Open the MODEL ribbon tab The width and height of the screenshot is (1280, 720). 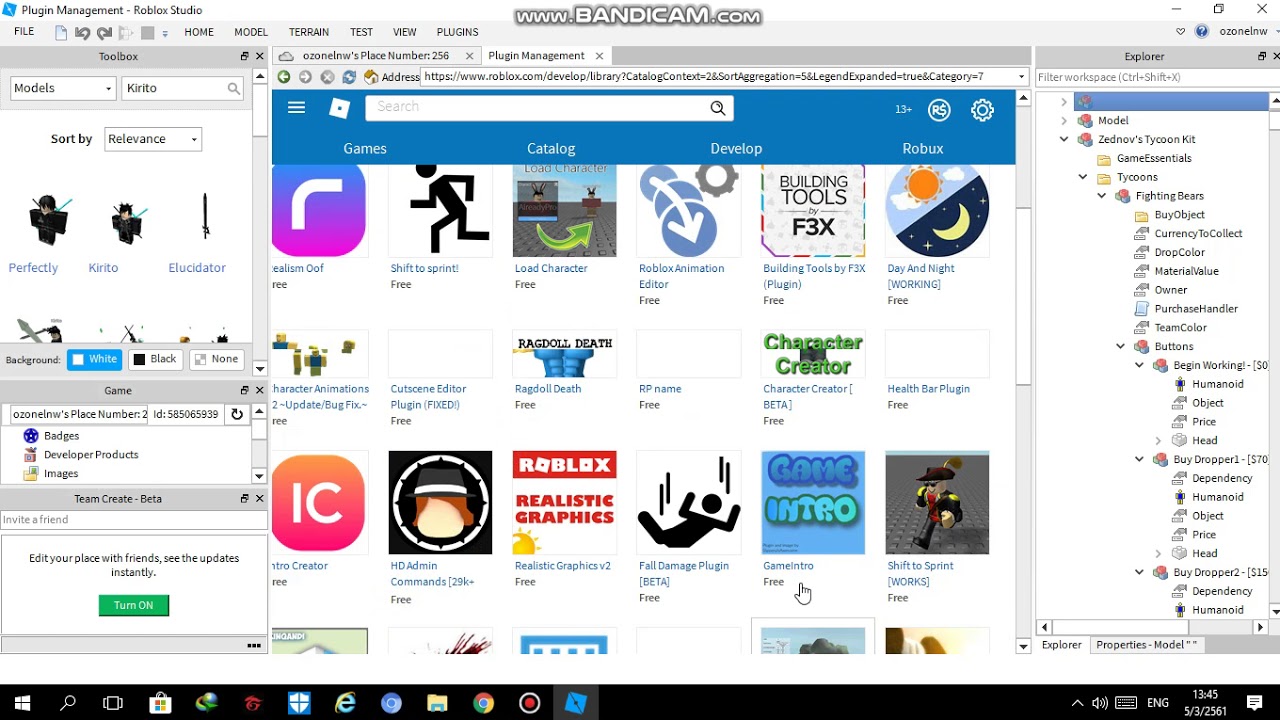click(x=251, y=32)
